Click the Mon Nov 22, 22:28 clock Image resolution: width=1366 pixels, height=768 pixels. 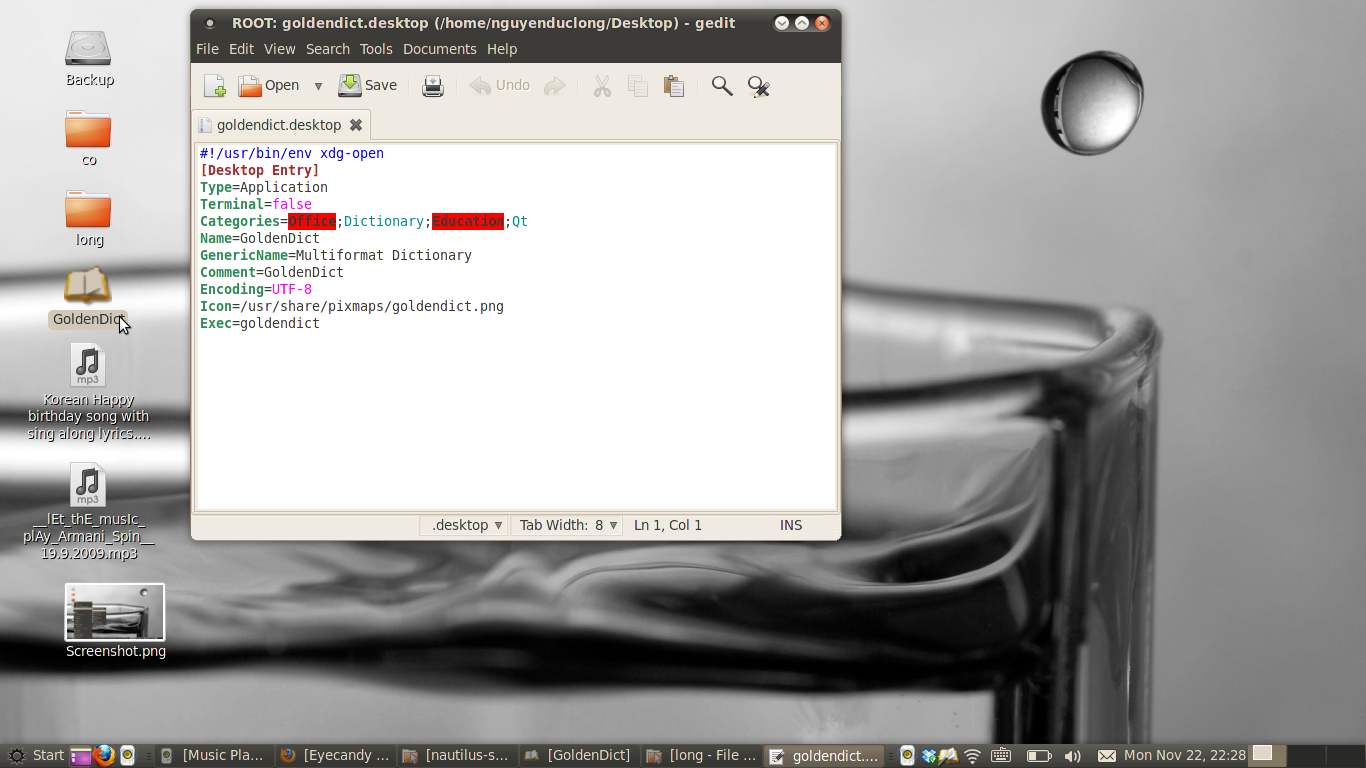pos(1185,755)
